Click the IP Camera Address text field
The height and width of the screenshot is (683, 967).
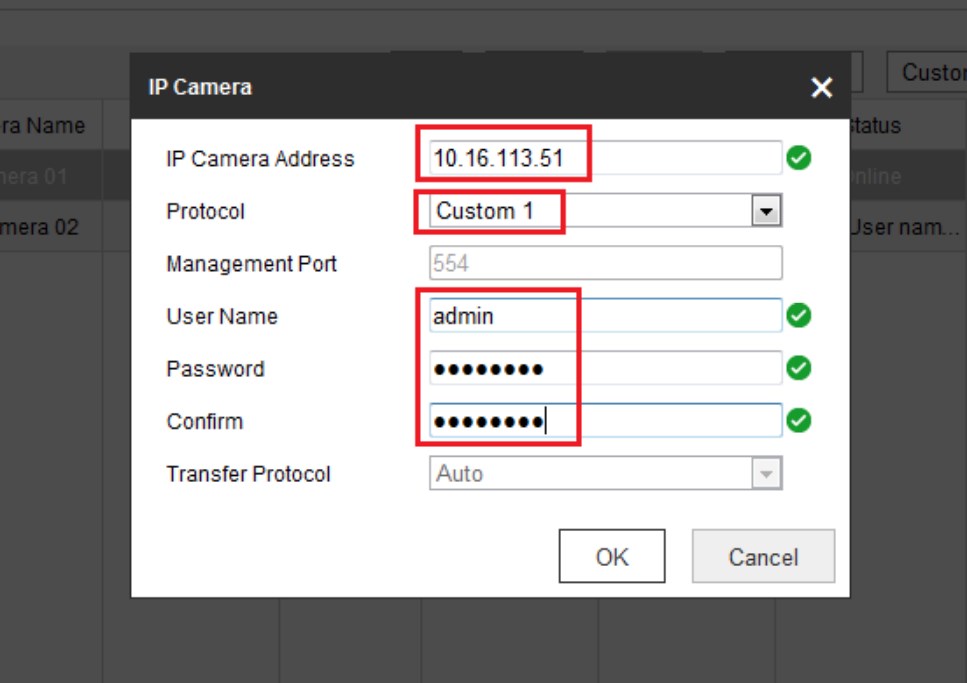604,158
